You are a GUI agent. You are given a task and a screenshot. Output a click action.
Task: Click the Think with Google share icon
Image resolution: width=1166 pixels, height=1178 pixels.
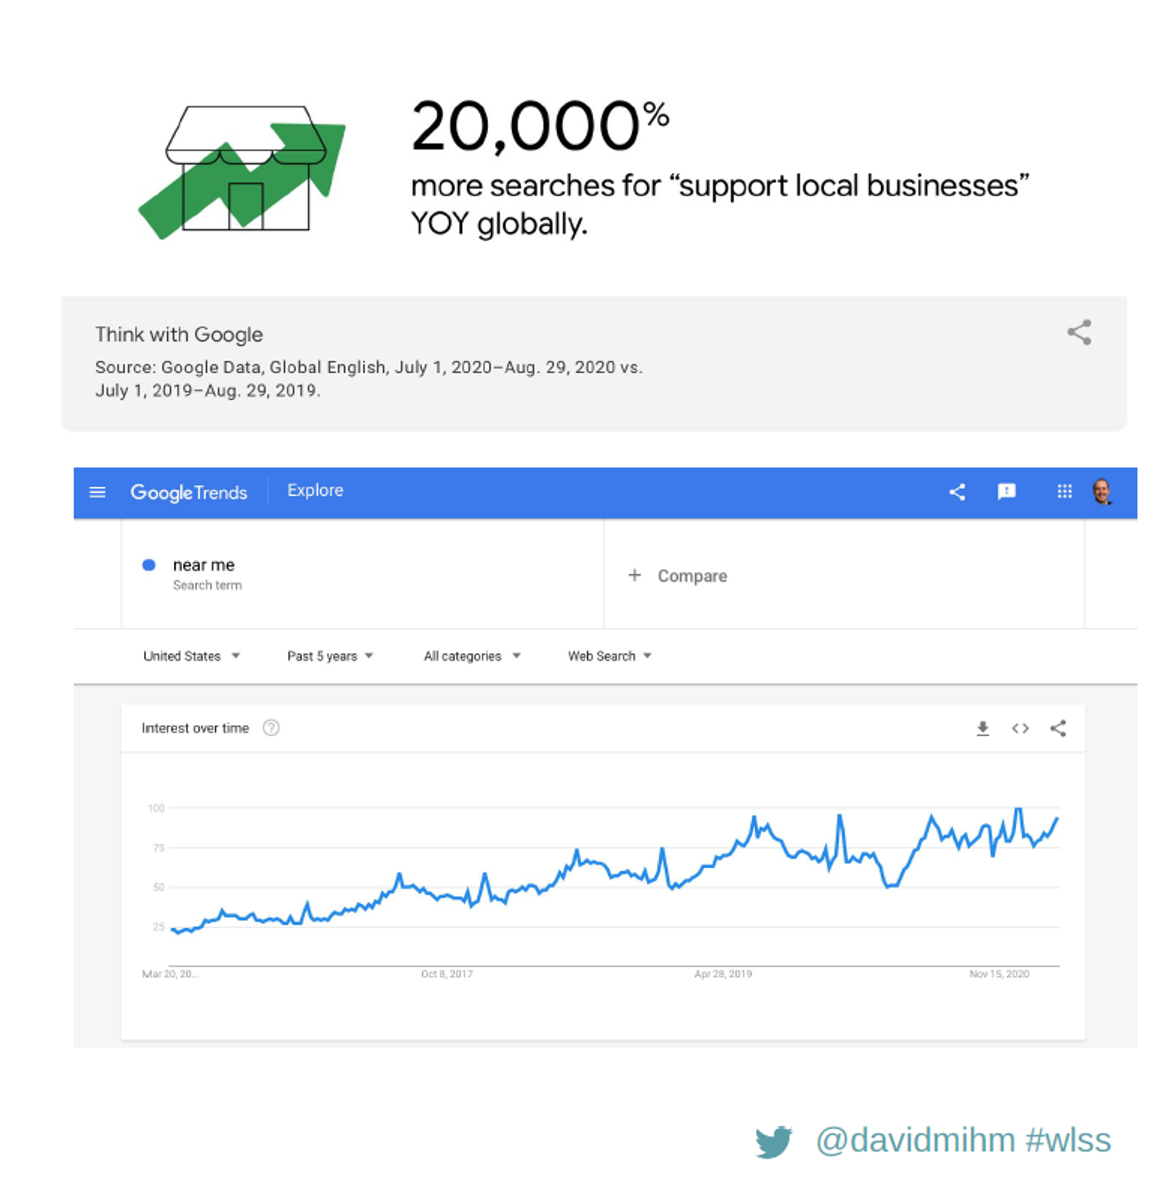click(1079, 333)
